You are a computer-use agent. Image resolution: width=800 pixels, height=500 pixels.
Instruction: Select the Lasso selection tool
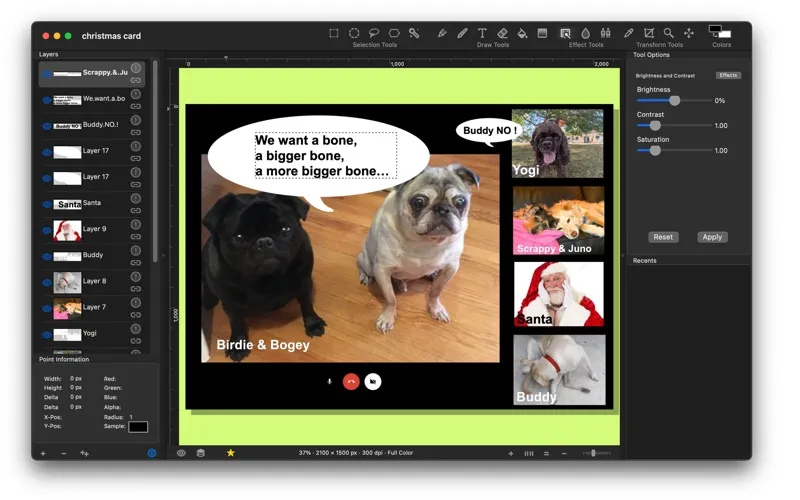(x=374, y=33)
